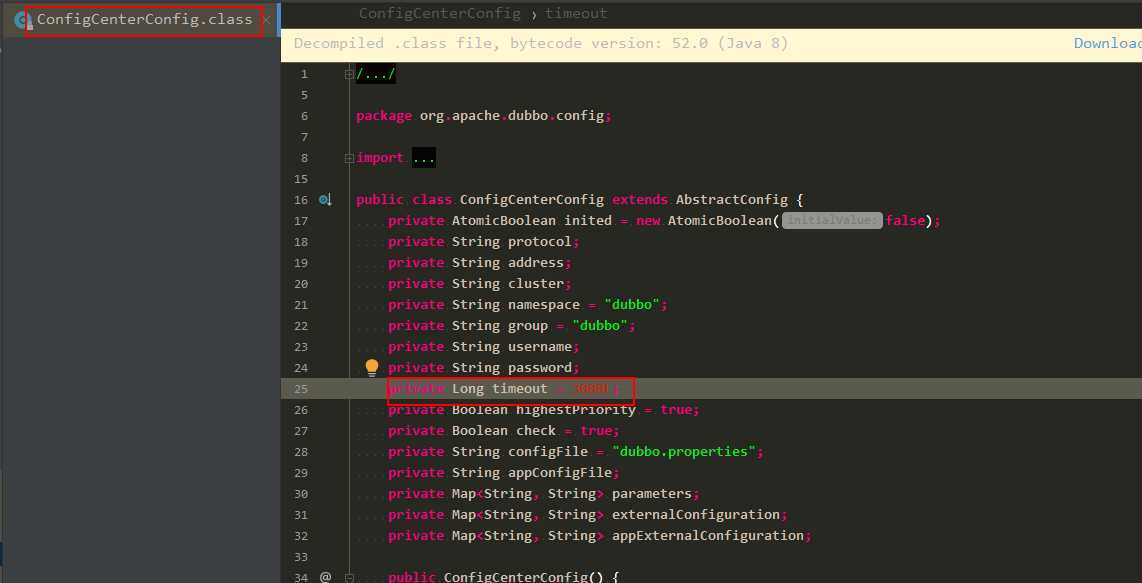Click the class file icon in tab
This screenshot has height=583, width=1142.
click(x=23, y=20)
